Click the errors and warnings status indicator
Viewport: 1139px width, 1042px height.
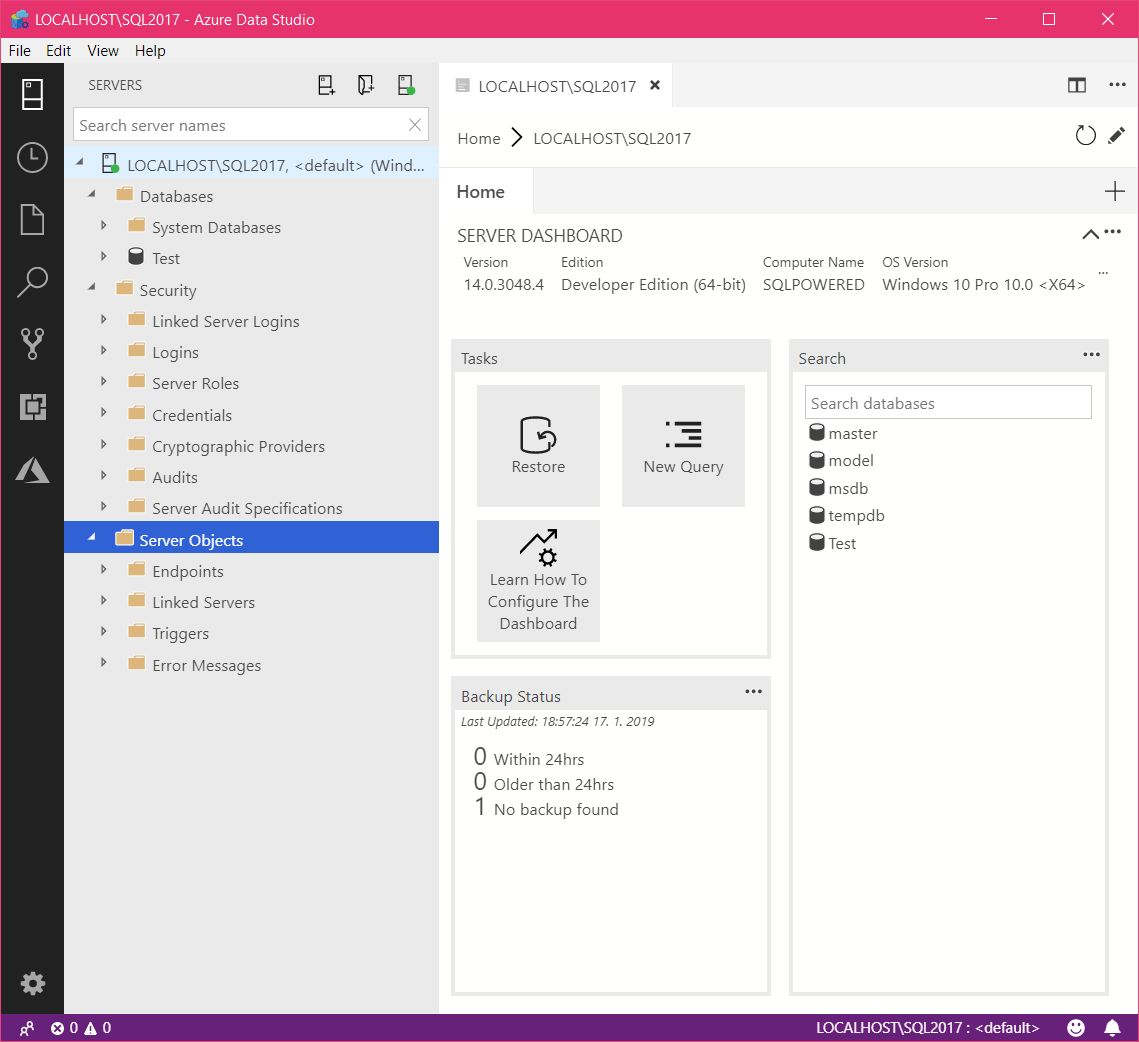(81, 1027)
